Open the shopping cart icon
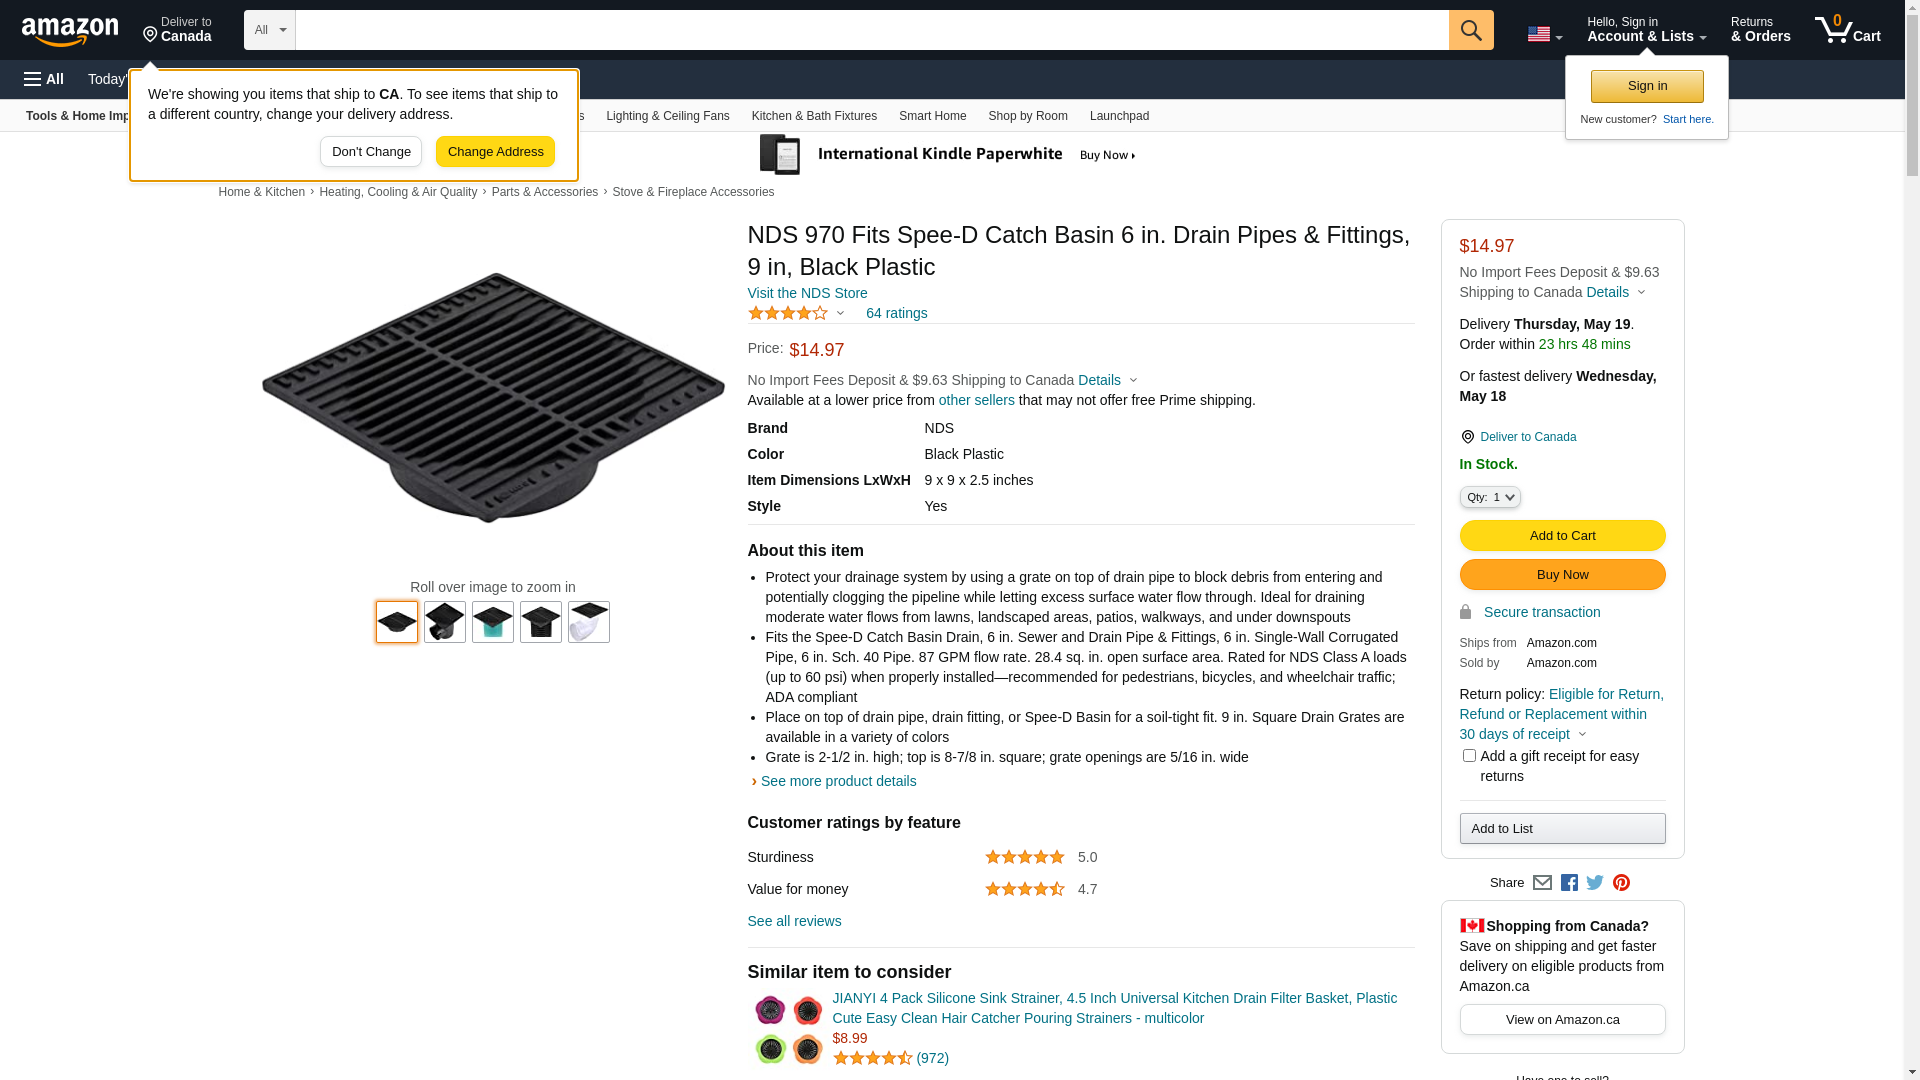 pyautogui.click(x=1847, y=30)
